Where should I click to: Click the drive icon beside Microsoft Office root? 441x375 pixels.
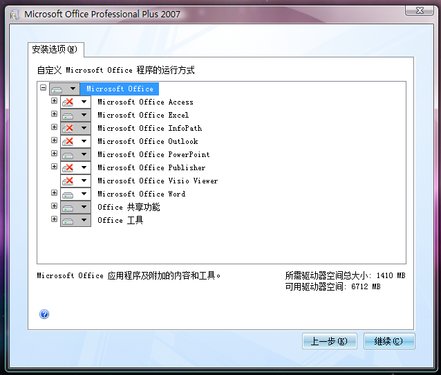(x=57, y=89)
